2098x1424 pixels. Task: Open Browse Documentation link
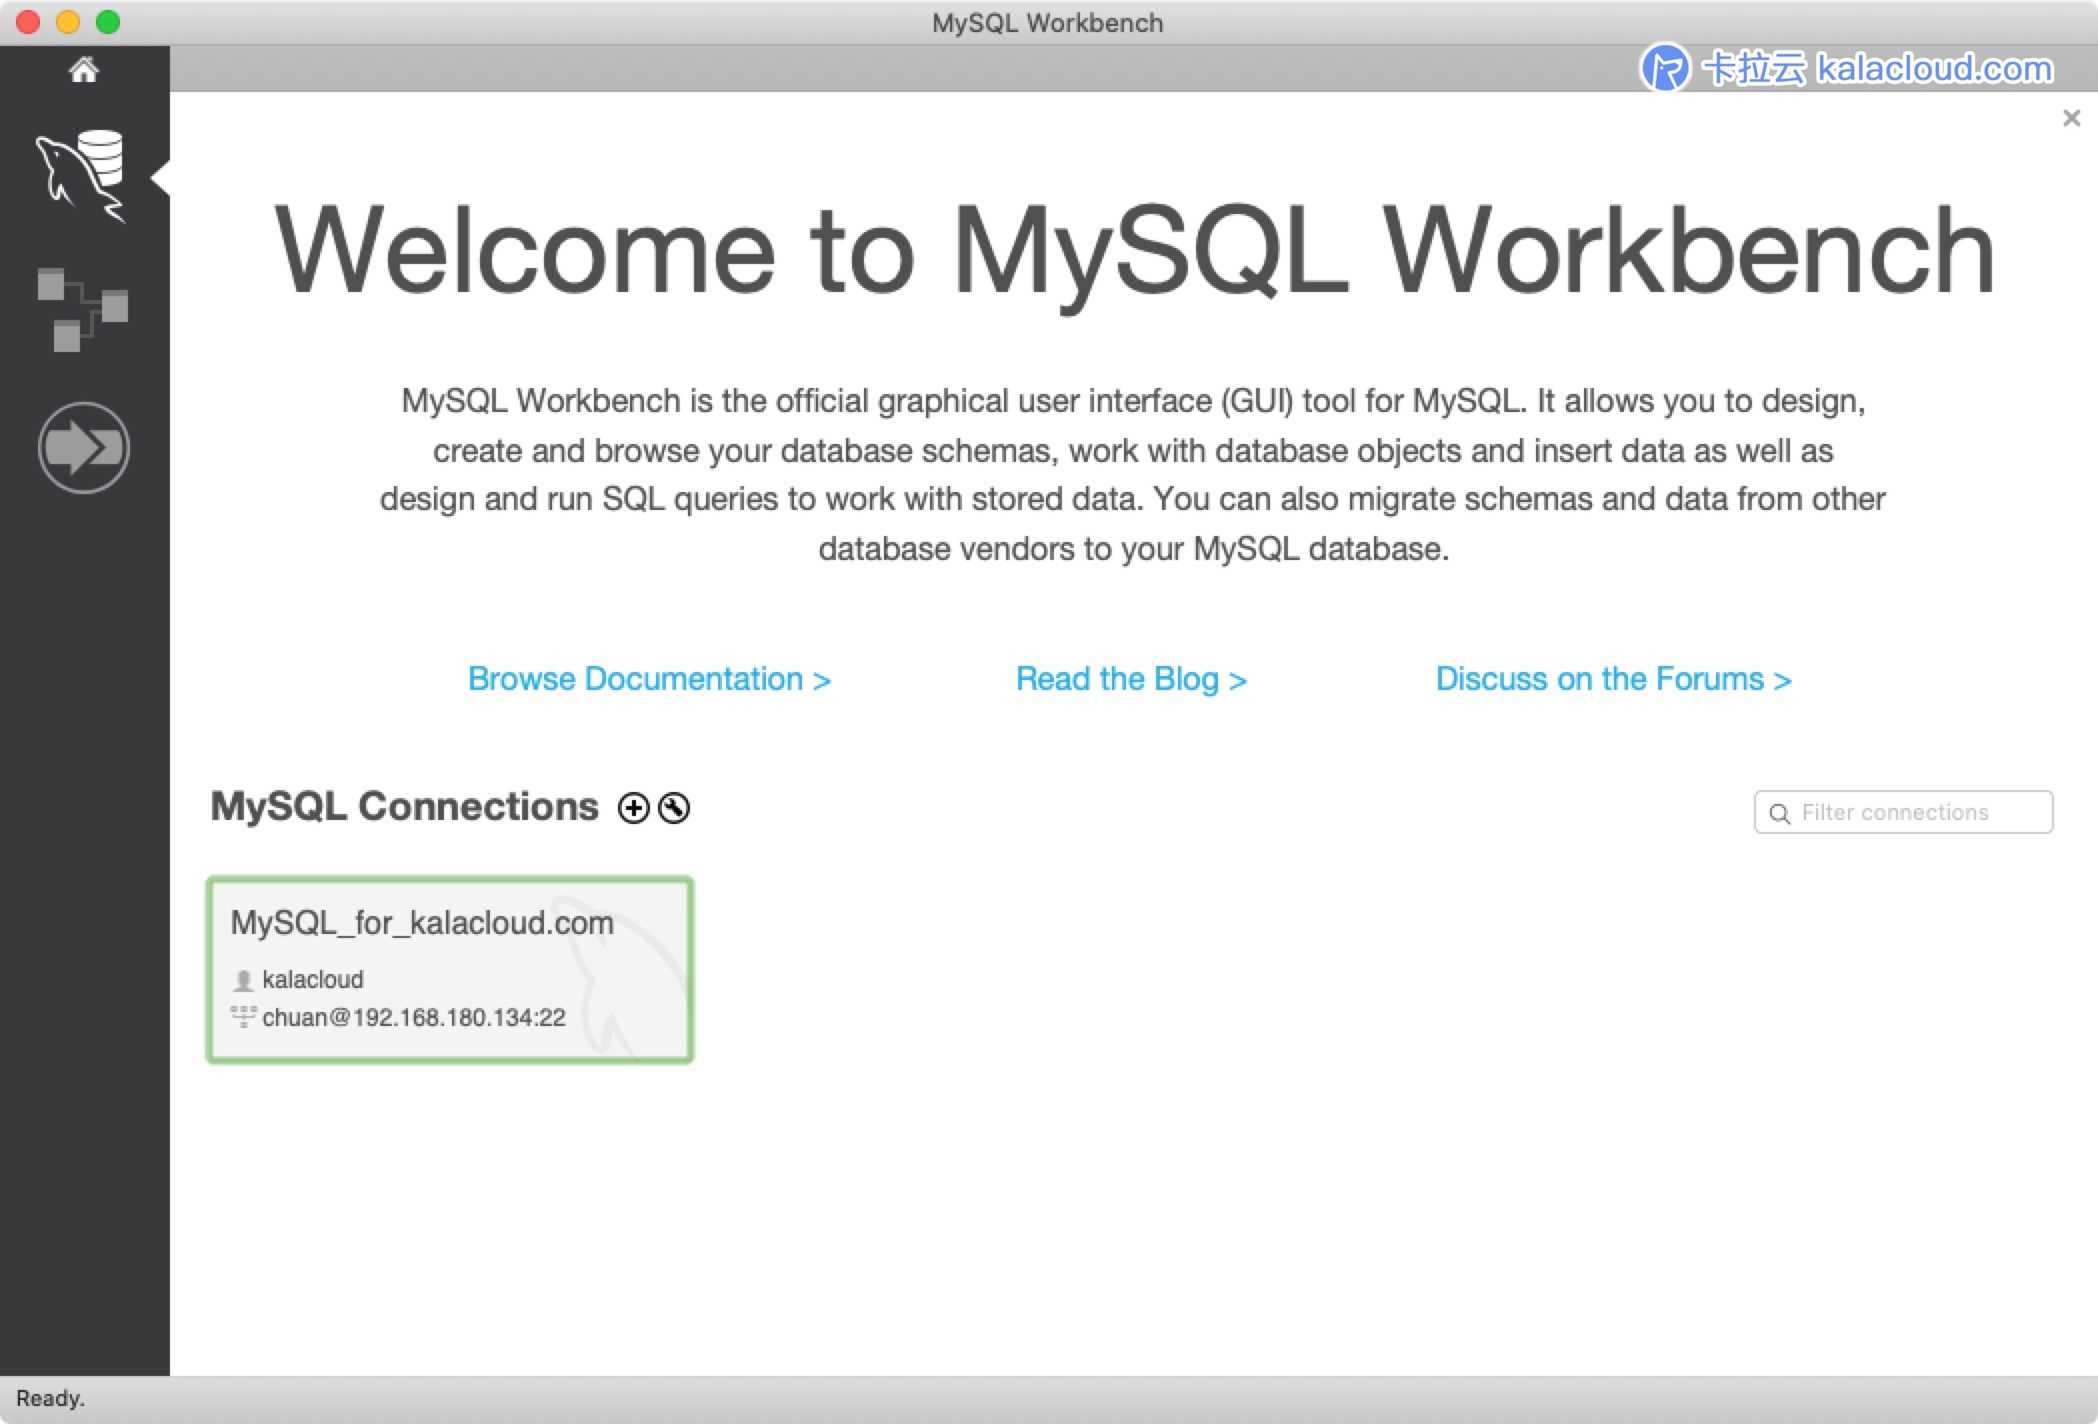pyautogui.click(x=649, y=679)
